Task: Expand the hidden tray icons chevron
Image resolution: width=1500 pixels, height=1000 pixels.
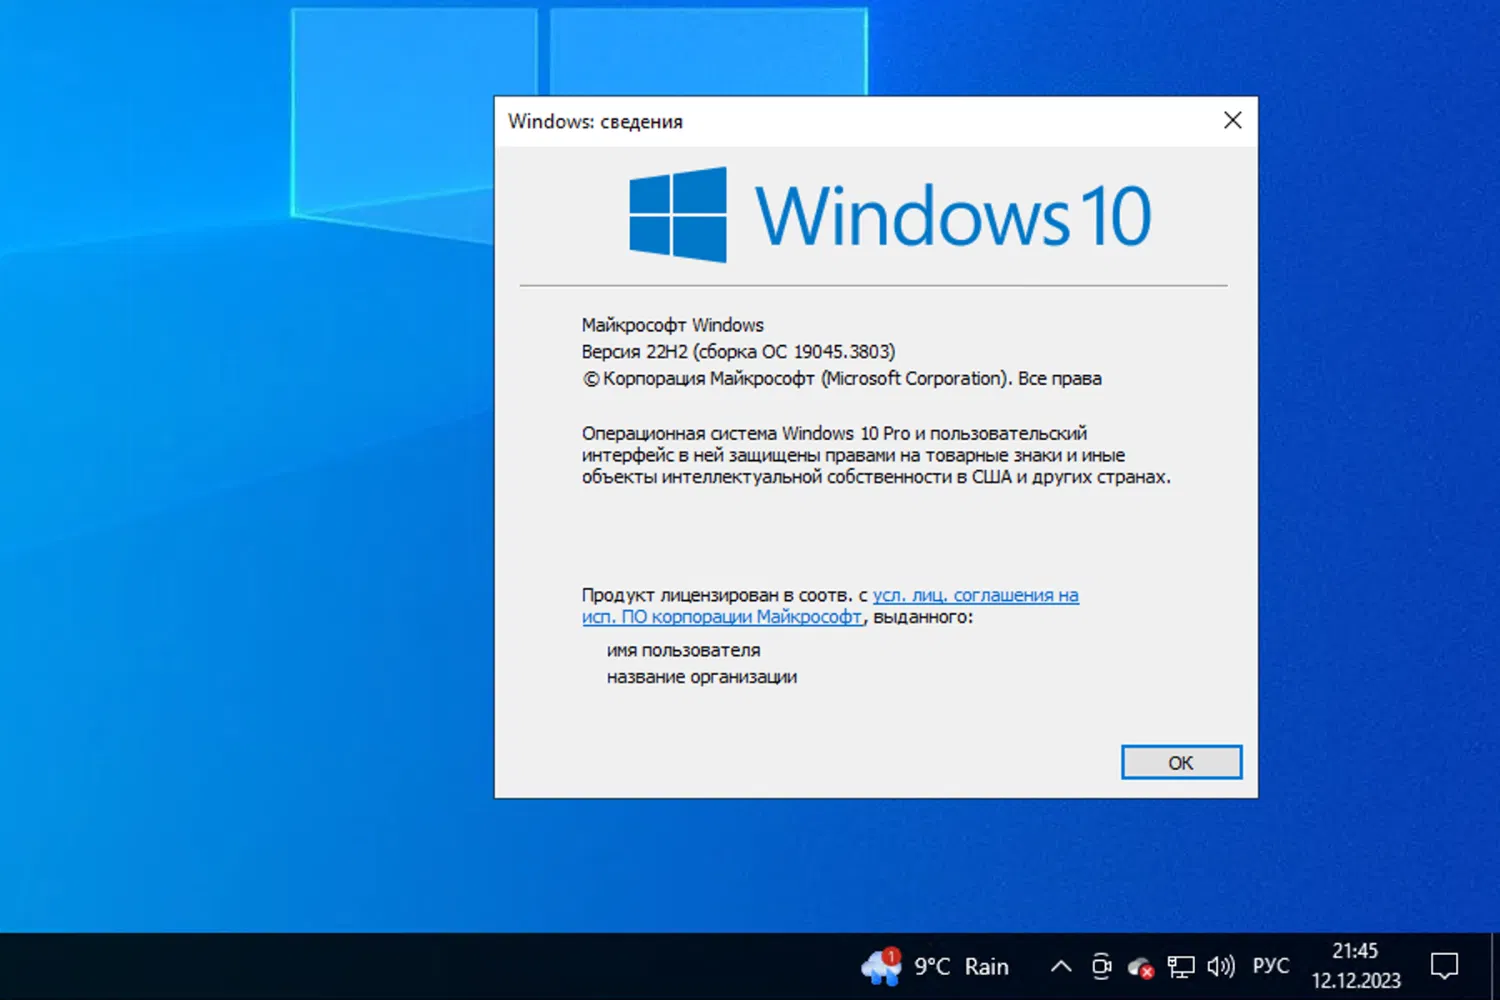Action: (1061, 966)
